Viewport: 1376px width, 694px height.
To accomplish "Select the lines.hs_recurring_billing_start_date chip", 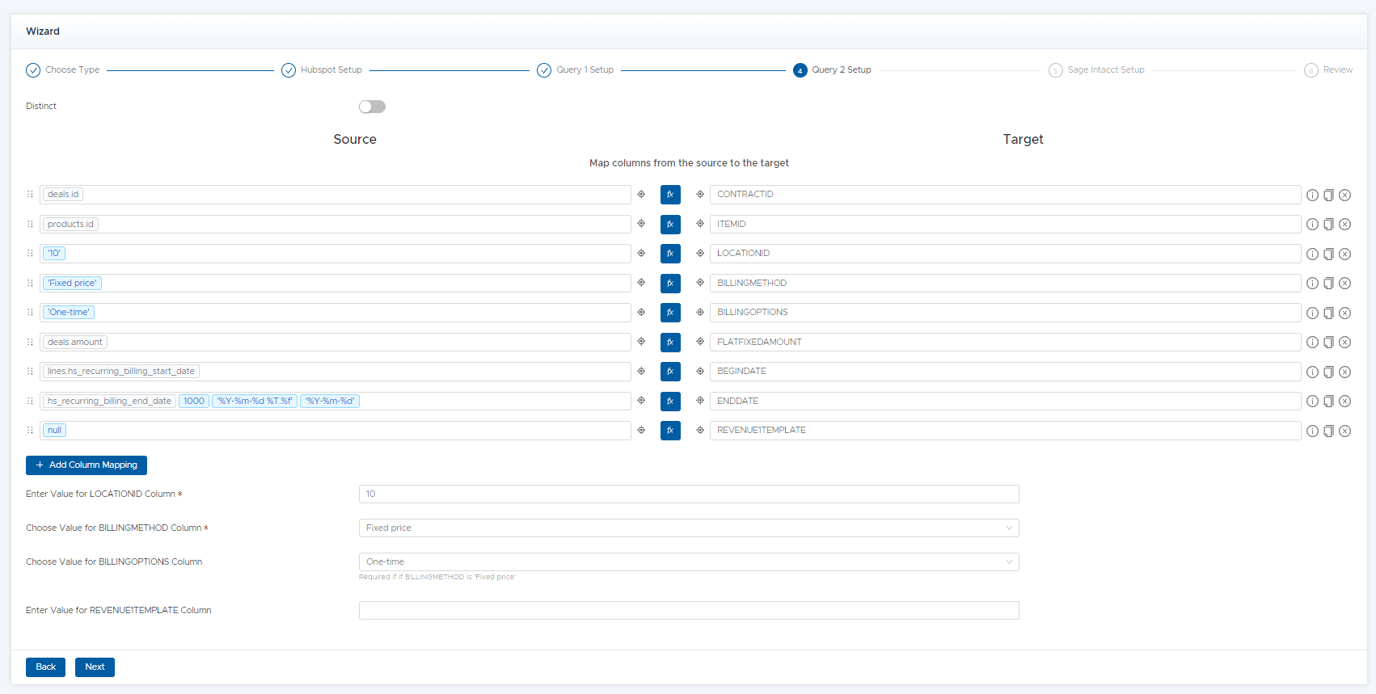I will point(121,371).
